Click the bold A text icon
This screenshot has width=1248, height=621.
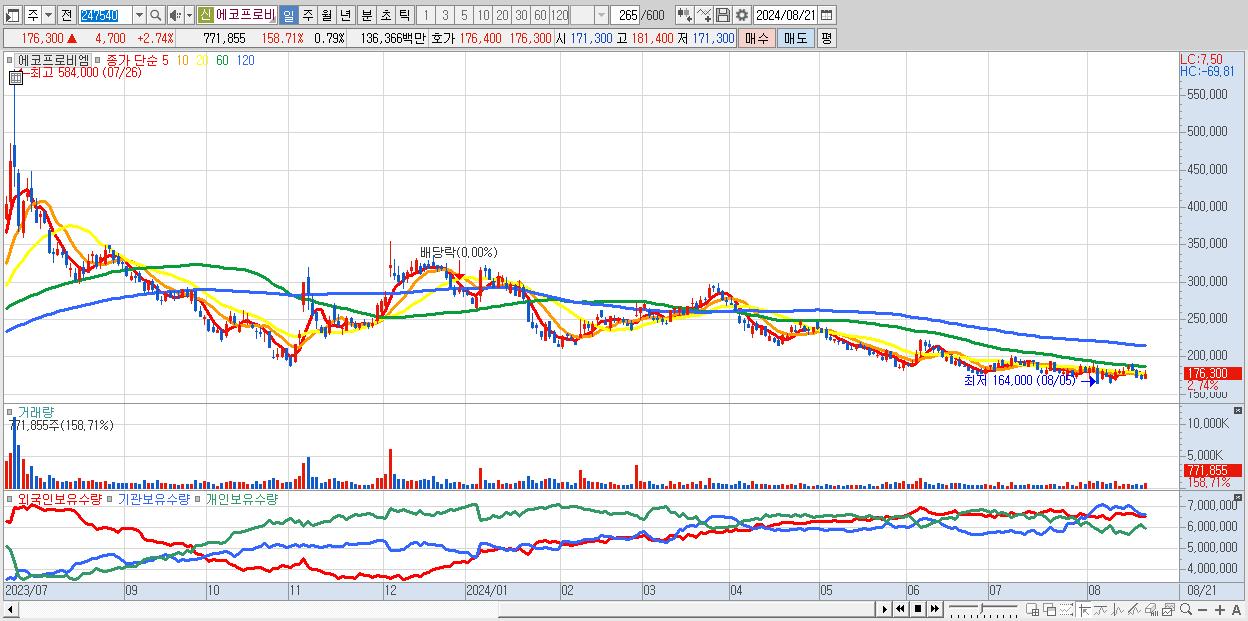tap(1237, 609)
